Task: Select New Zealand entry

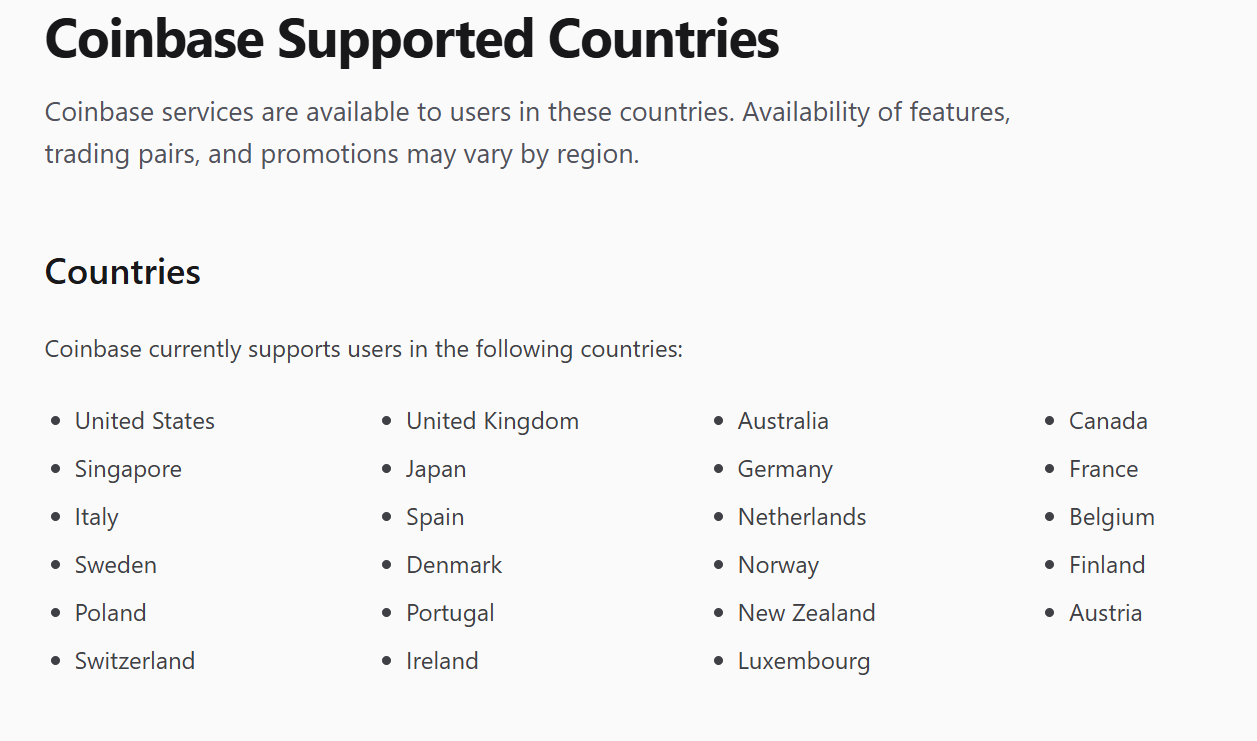Action: tap(806, 613)
